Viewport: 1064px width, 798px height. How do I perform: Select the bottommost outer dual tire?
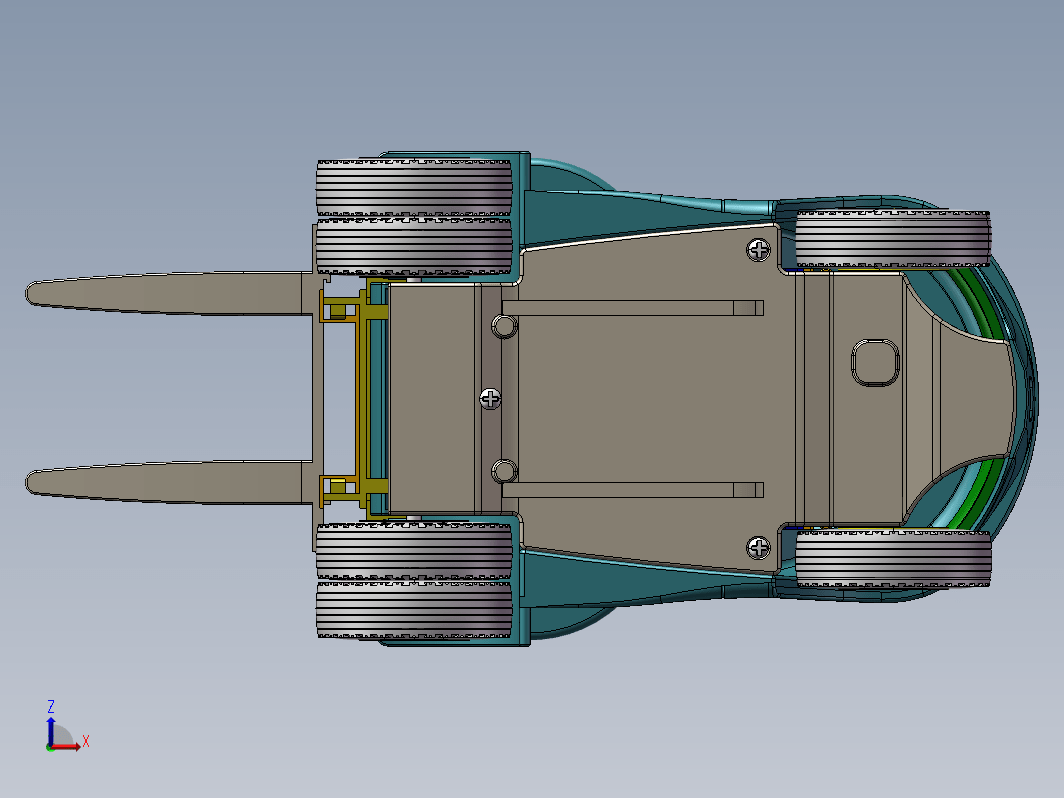click(414, 609)
